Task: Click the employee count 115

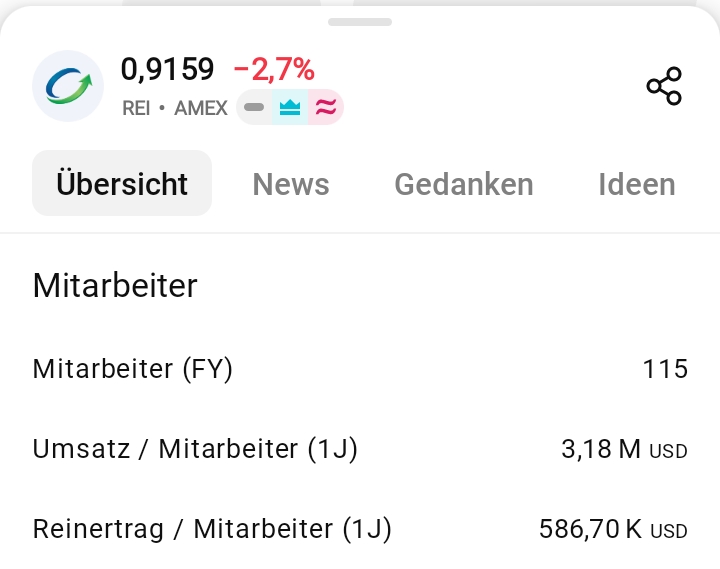Action: pos(665,369)
